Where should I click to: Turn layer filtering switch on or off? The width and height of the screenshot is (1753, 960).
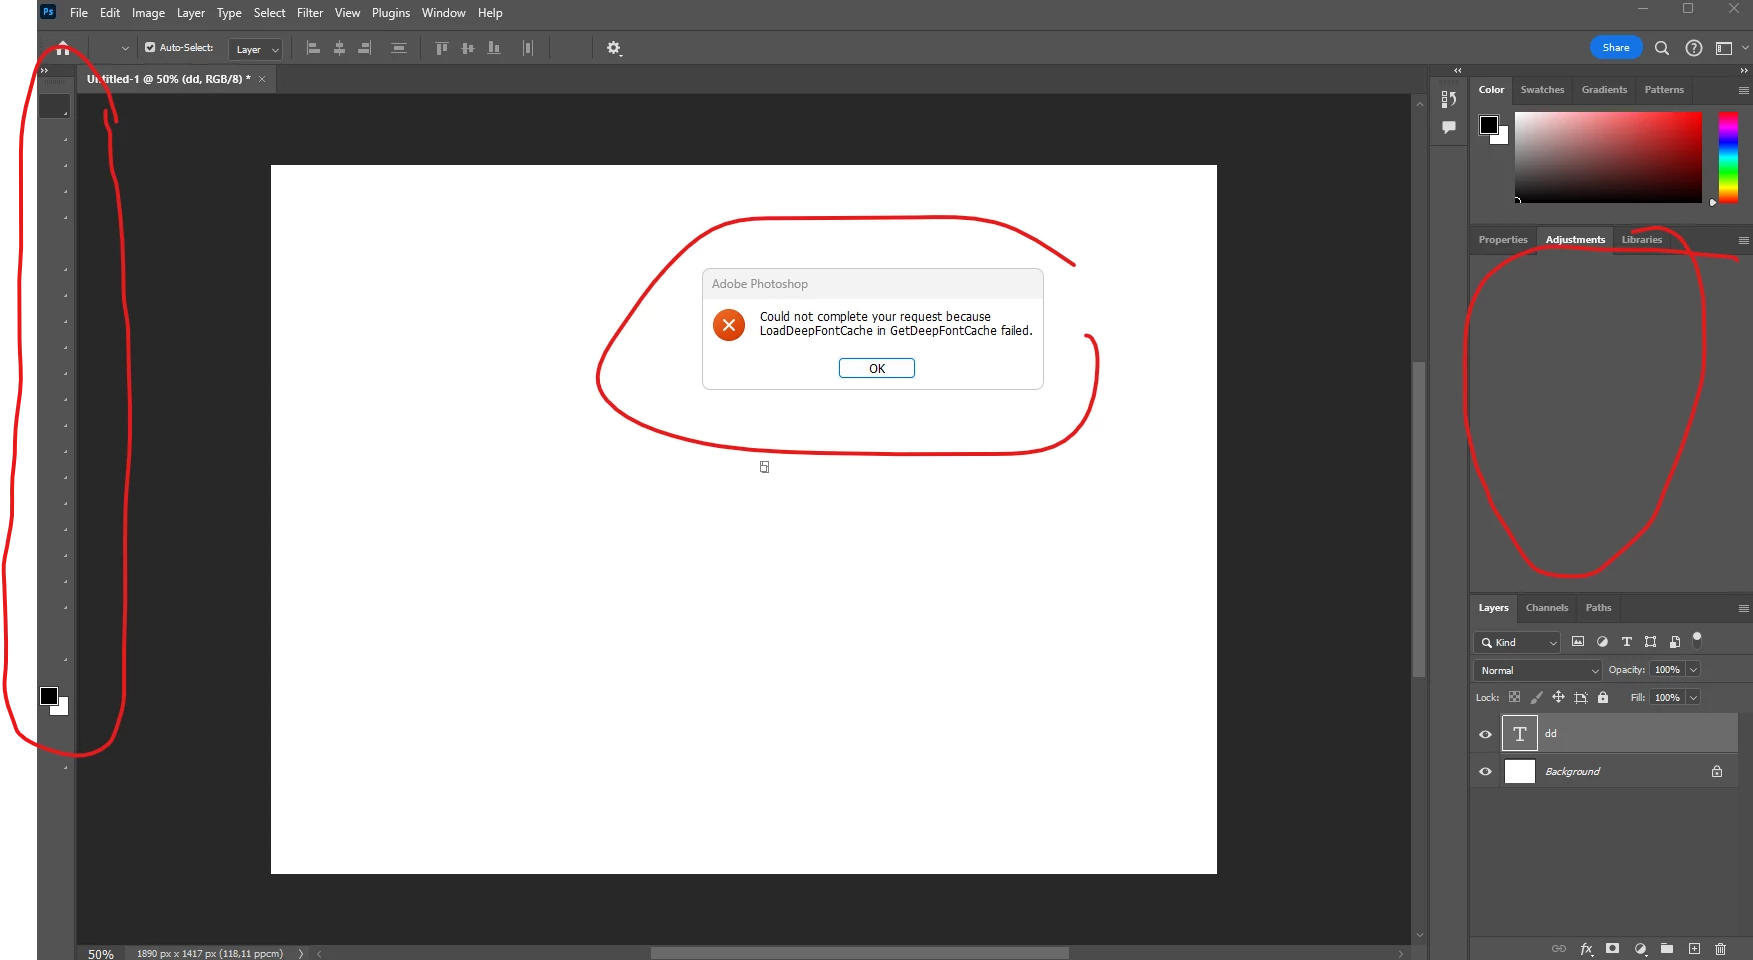(1697, 640)
